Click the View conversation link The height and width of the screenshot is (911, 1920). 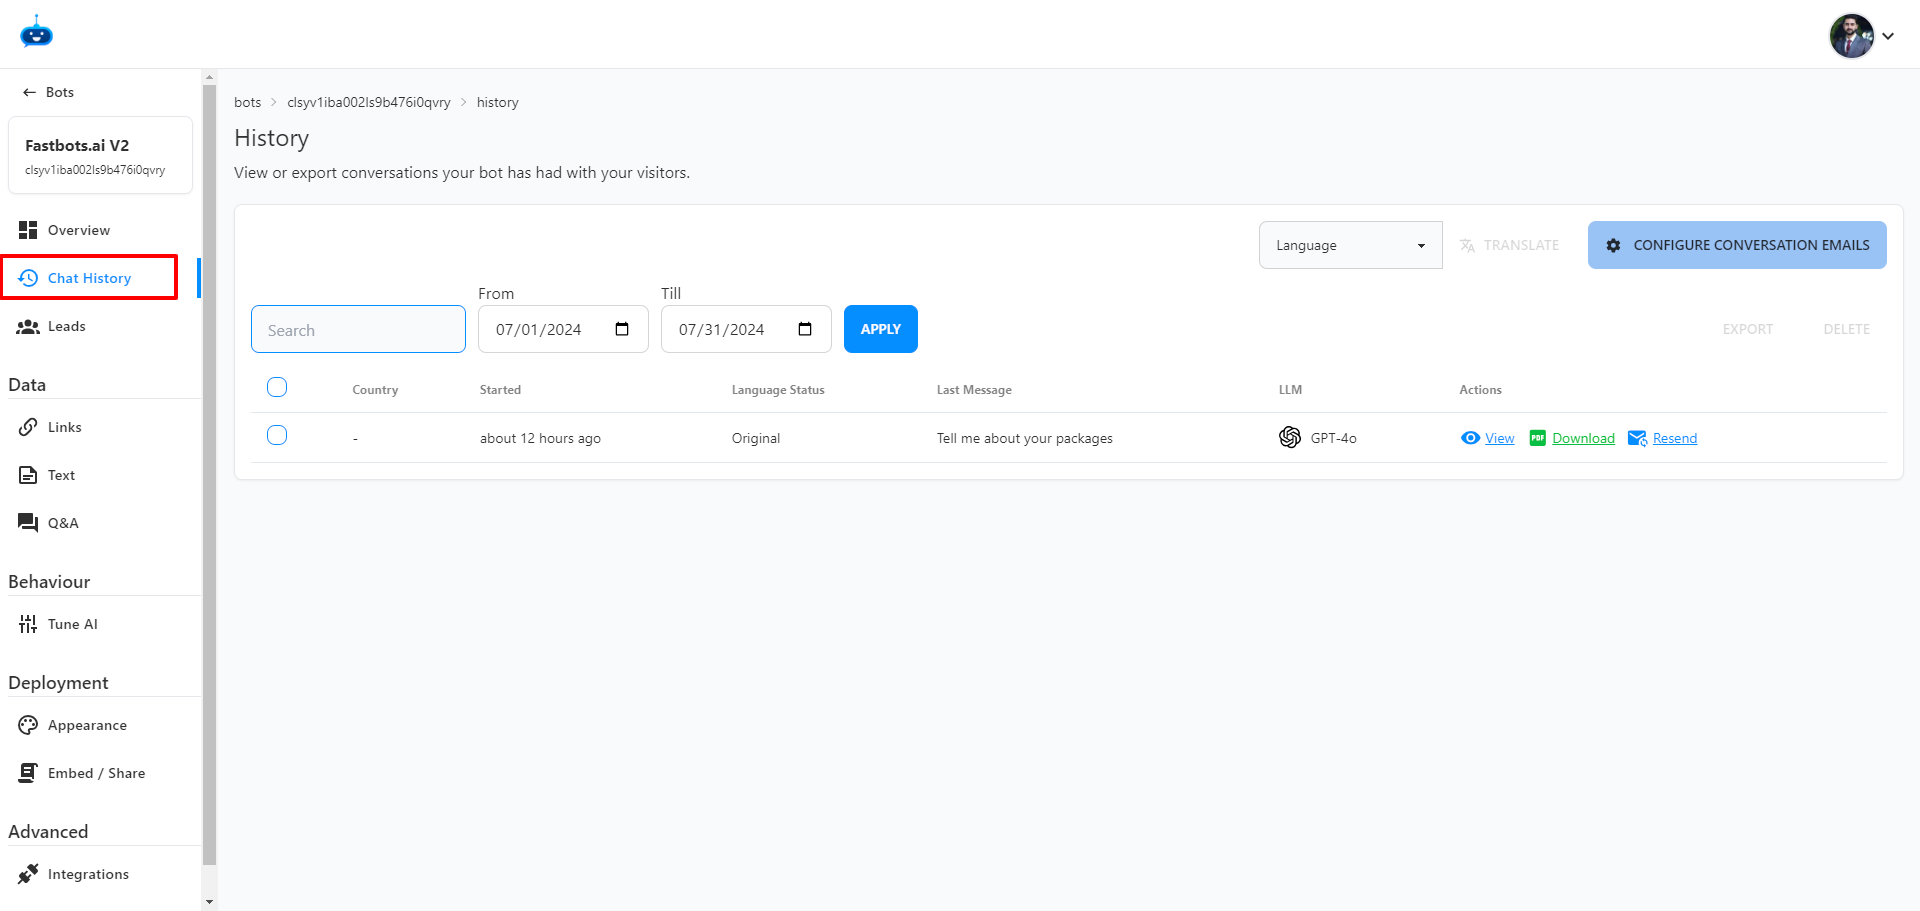point(1499,438)
